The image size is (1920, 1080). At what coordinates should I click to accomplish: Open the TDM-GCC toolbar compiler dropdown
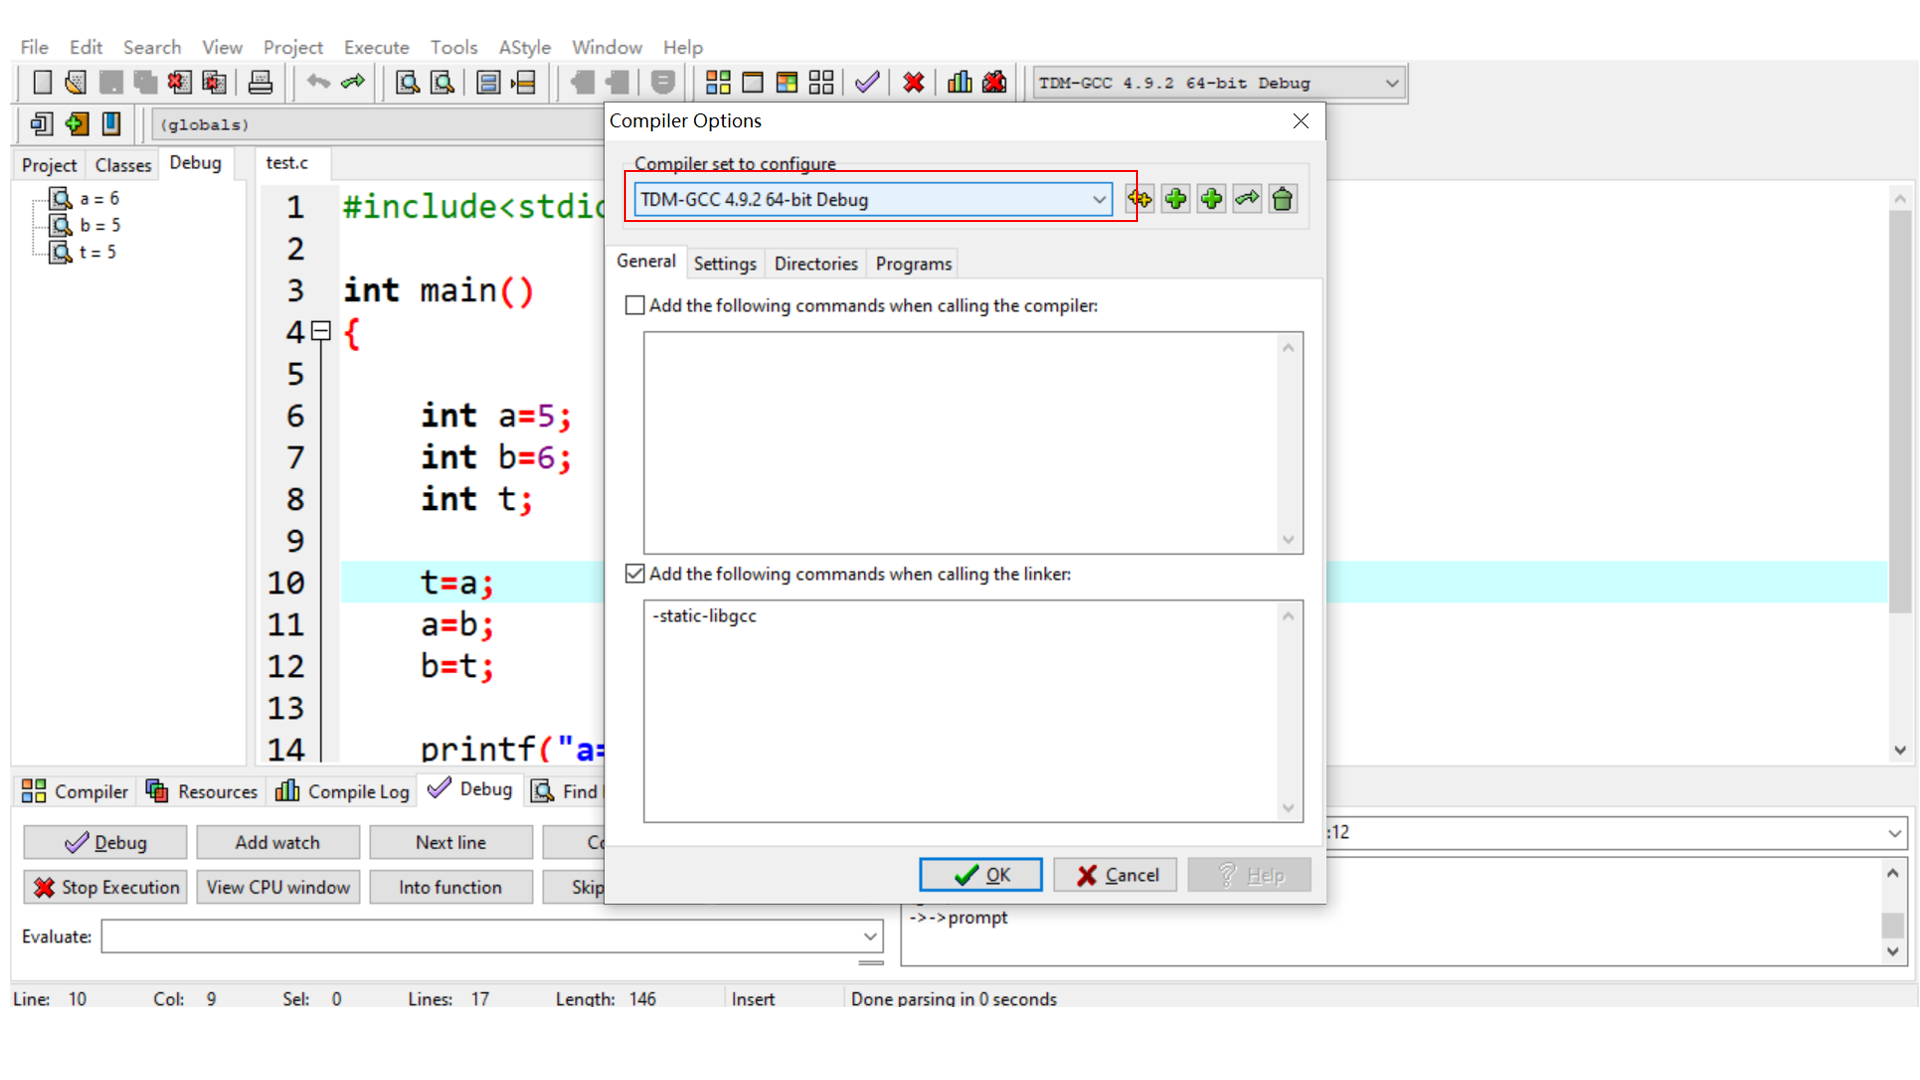click(x=1391, y=83)
